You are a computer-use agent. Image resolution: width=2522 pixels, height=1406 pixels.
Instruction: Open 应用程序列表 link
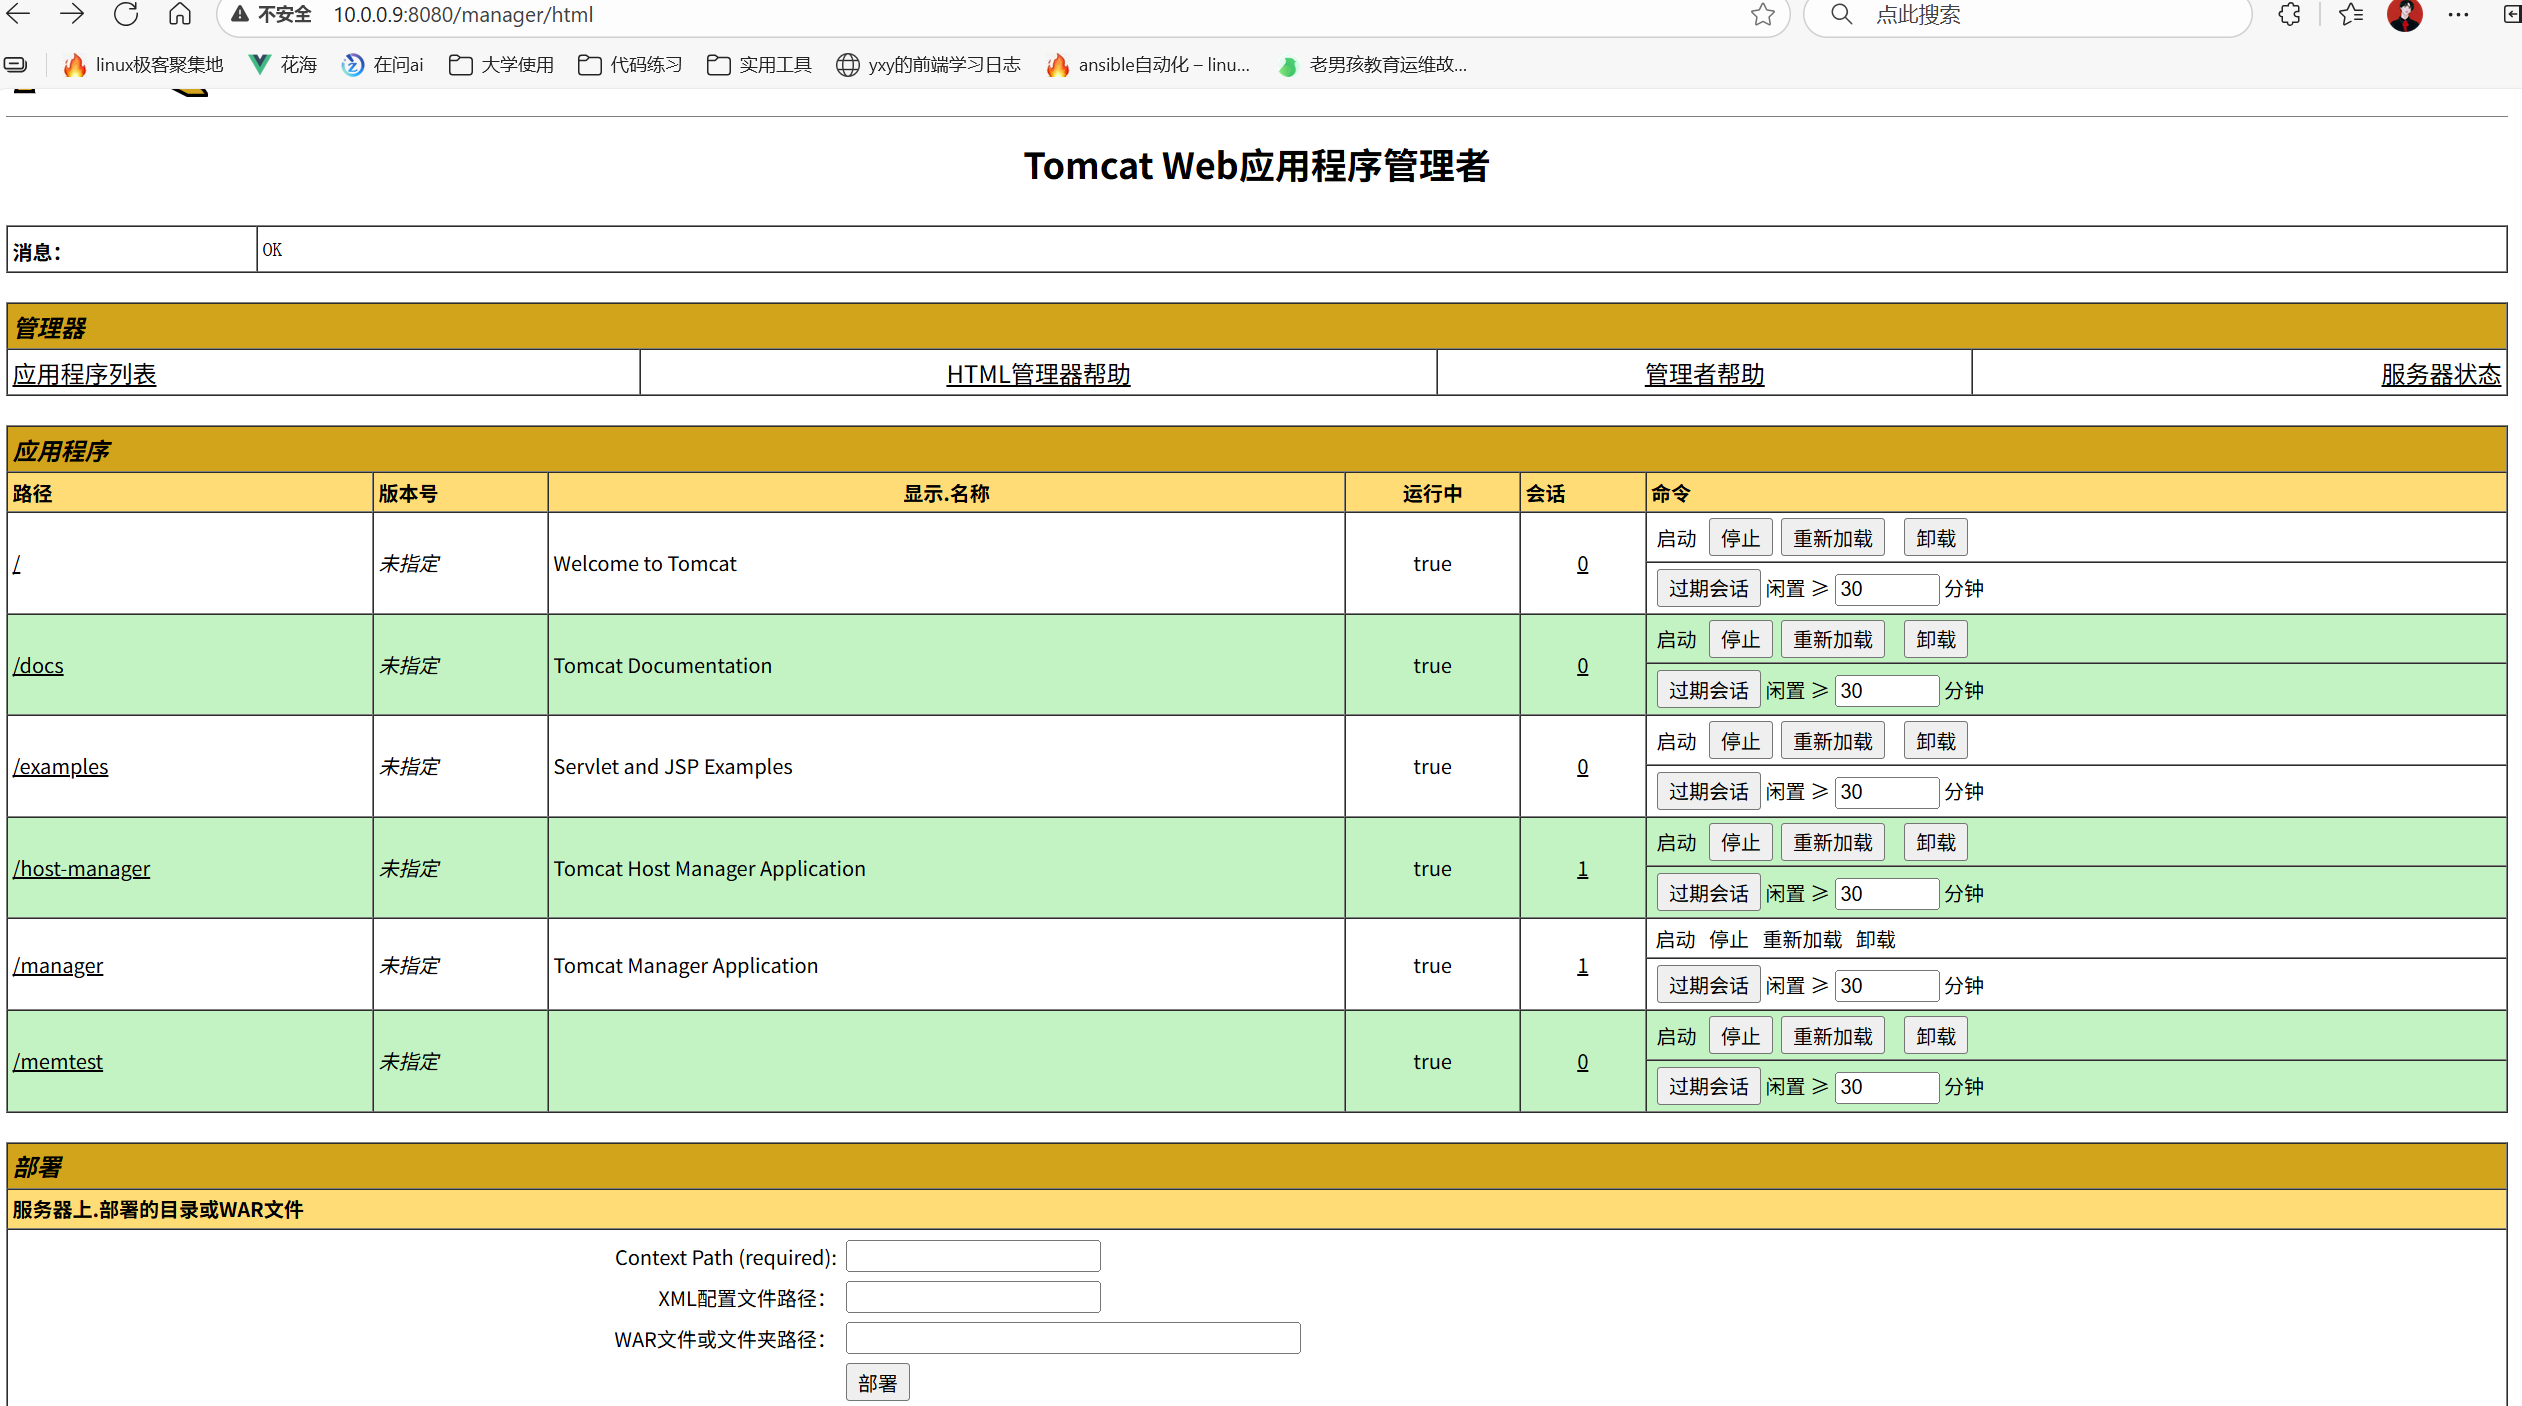[x=85, y=374]
